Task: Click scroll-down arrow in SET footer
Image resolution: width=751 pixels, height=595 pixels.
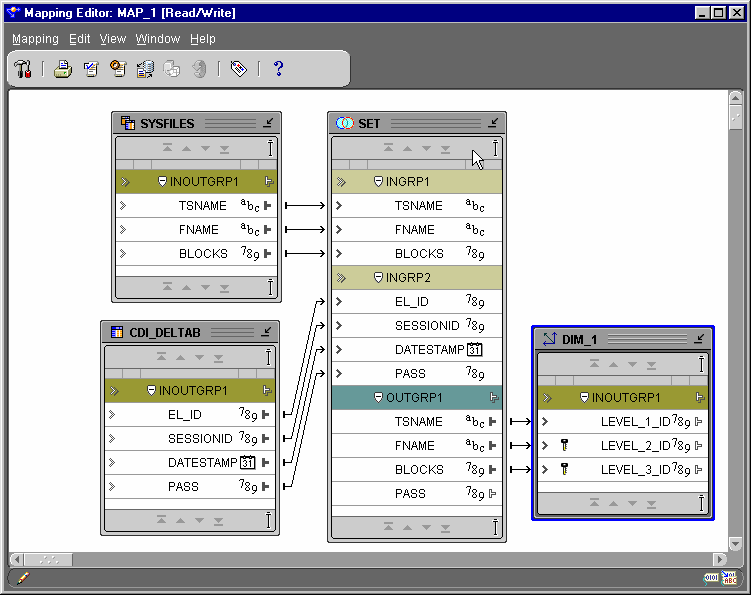Action: click(427, 527)
